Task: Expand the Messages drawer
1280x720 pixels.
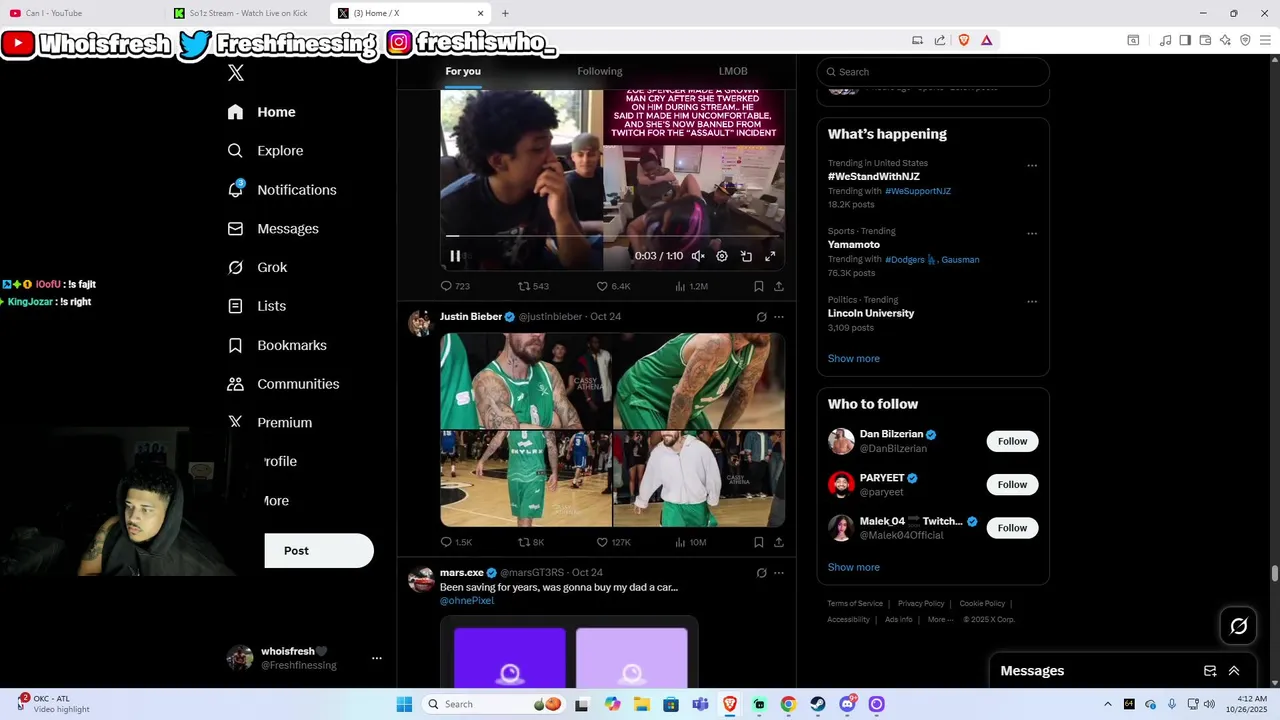Action: click(x=1234, y=671)
